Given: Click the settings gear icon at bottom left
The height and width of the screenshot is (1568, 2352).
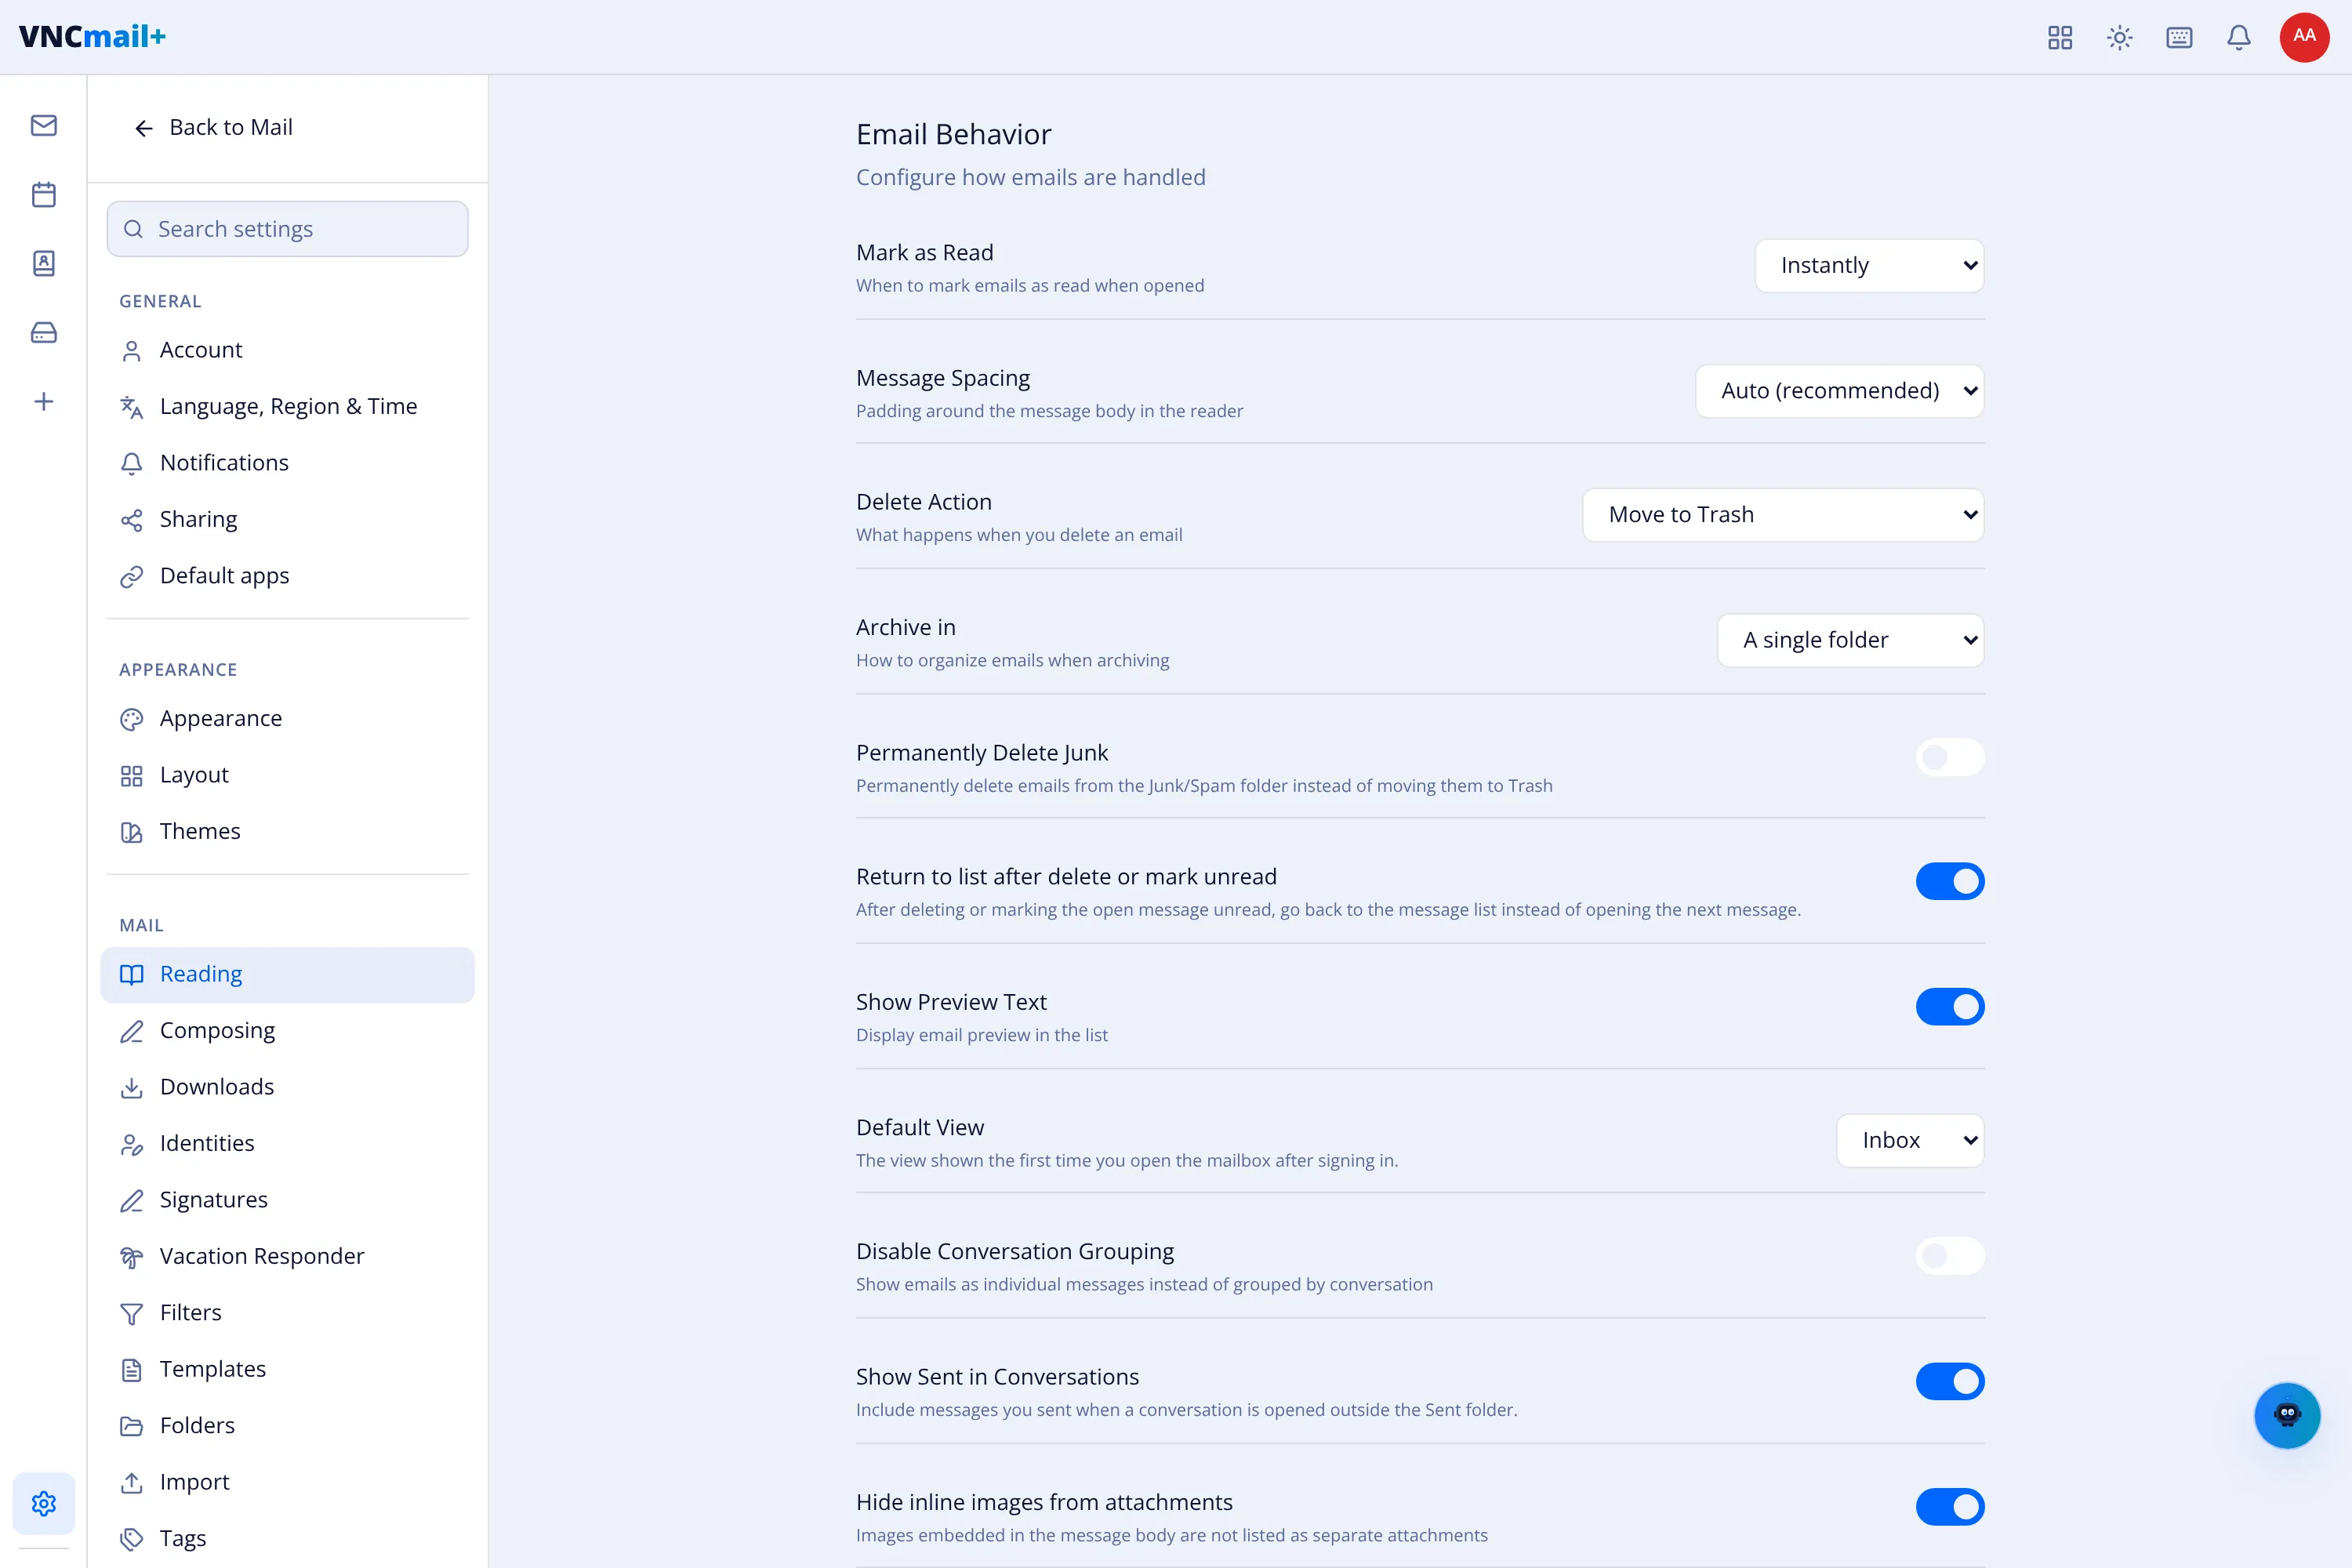Looking at the screenshot, I should point(43,1503).
